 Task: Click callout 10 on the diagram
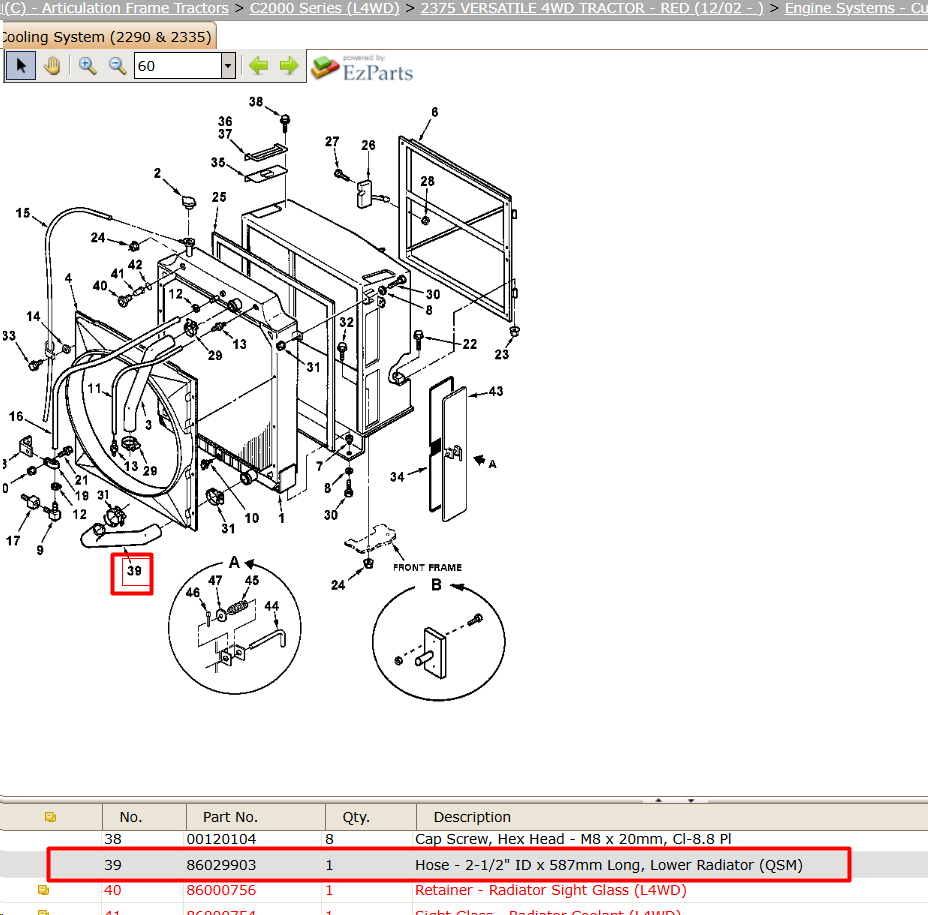[252, 518]
